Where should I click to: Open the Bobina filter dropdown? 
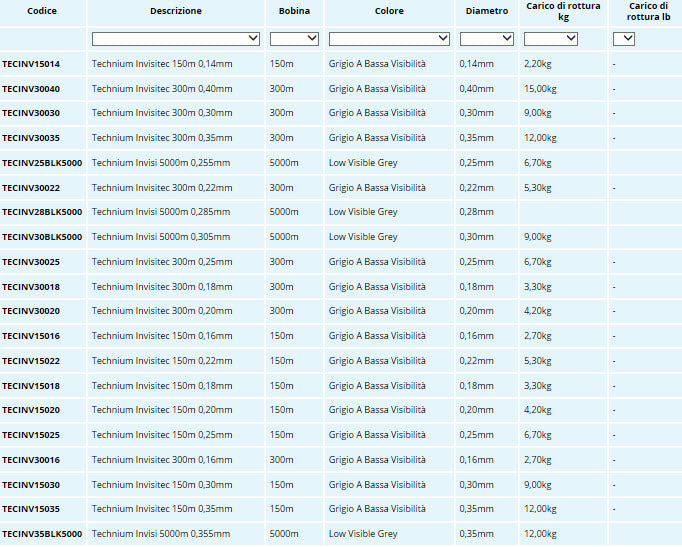(x=294, y=39)
